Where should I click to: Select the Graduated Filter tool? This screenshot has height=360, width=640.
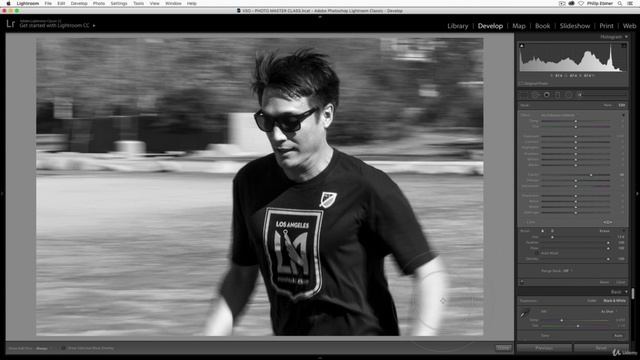point(558,95)
